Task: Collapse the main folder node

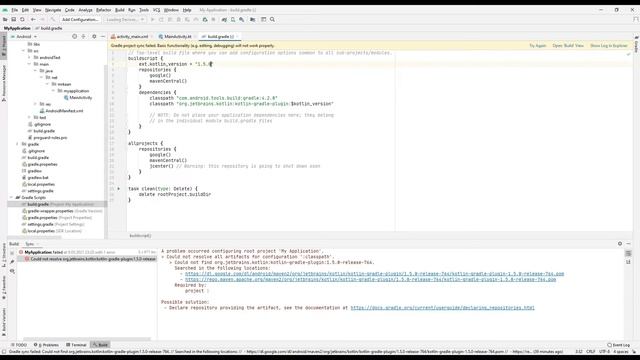Action: (29, 64)
